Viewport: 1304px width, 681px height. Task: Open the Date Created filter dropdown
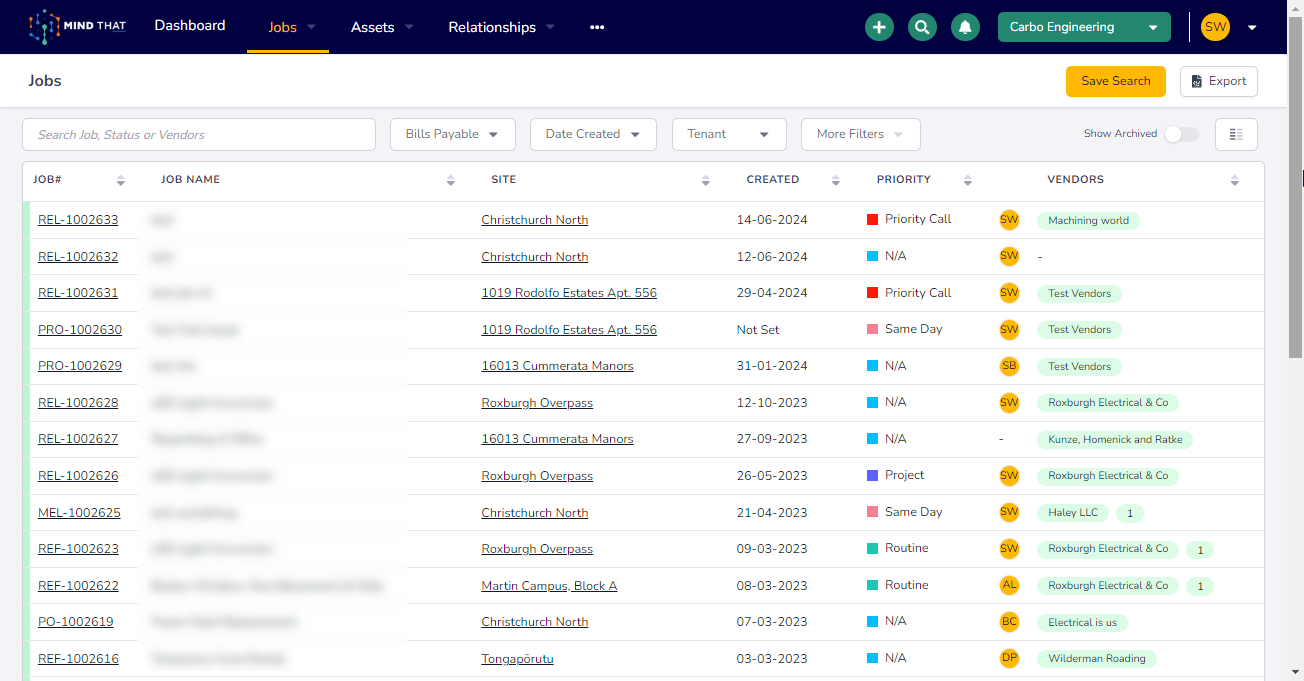(593, 134)
